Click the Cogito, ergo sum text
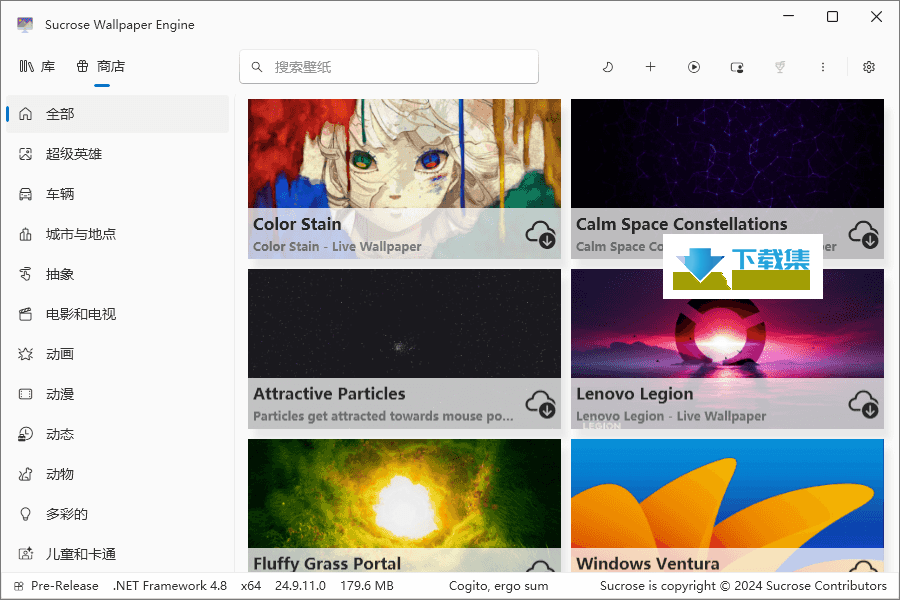Image resolution: width=900 pixels, height=600 pixels. [498, 586]
